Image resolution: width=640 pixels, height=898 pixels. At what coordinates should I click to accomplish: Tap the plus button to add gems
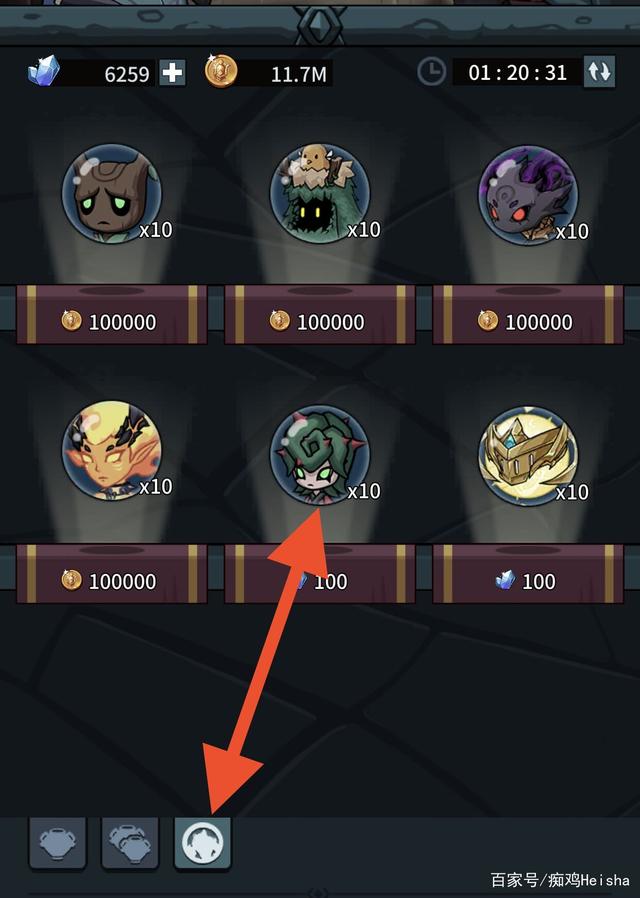172,73
